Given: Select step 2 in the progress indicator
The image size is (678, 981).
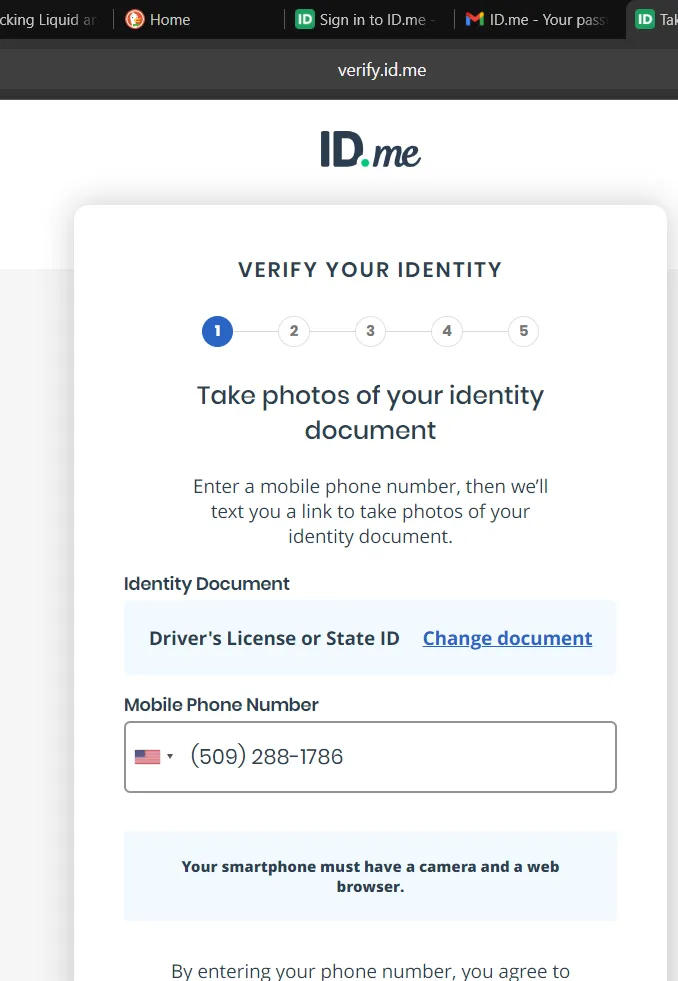Looking at the screenshot, I should click(294, 331).
